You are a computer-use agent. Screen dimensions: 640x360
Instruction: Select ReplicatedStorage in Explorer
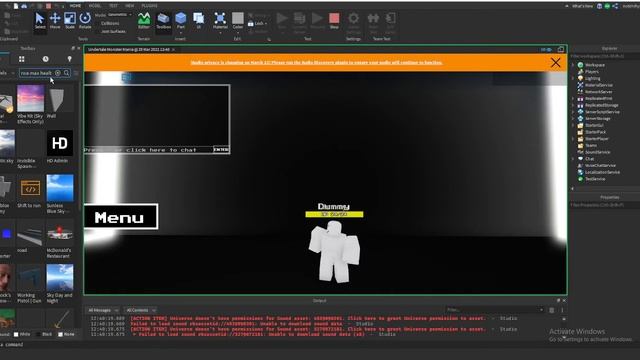602,105
